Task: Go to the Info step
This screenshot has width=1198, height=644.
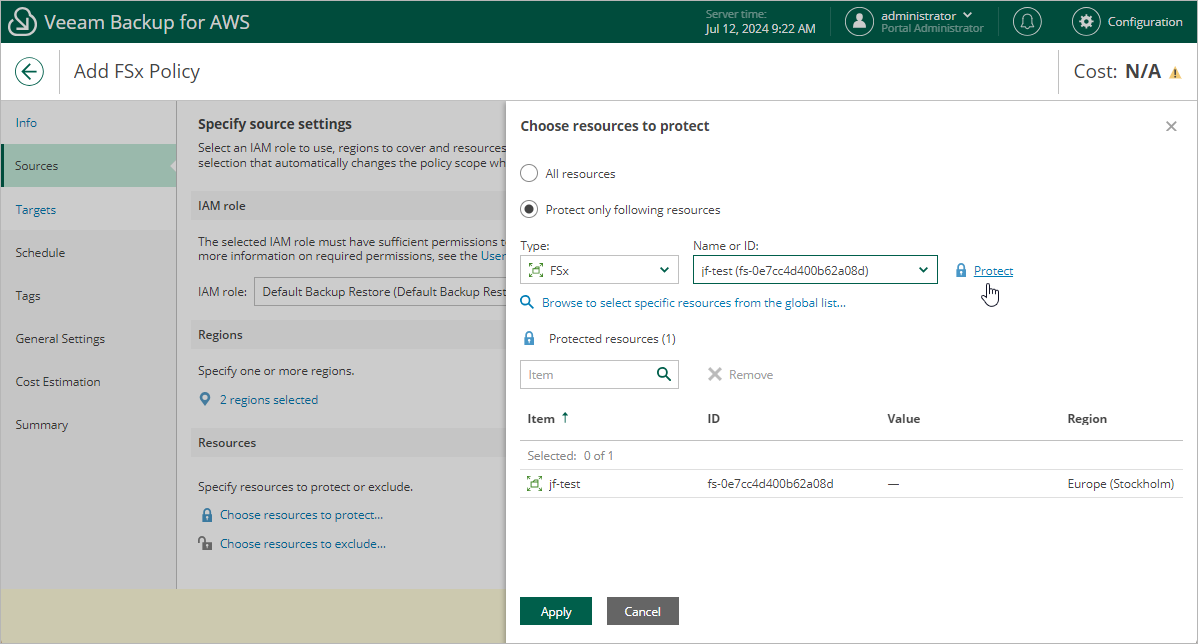Action: pos(26,122)
